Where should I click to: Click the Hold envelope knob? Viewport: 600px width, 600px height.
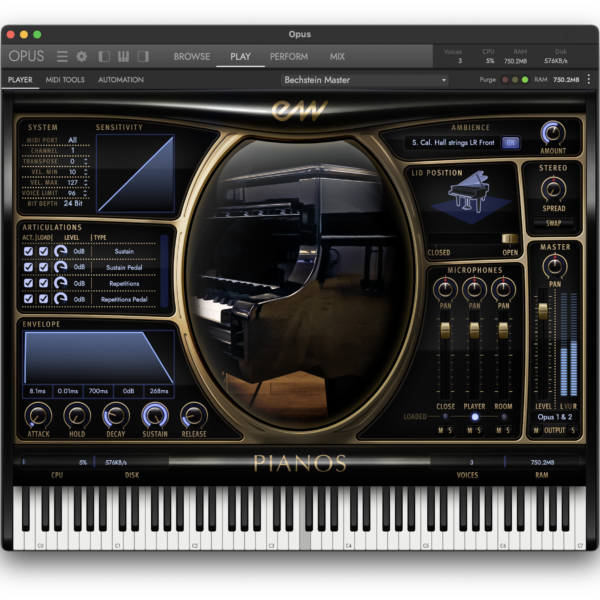point(77,416)
